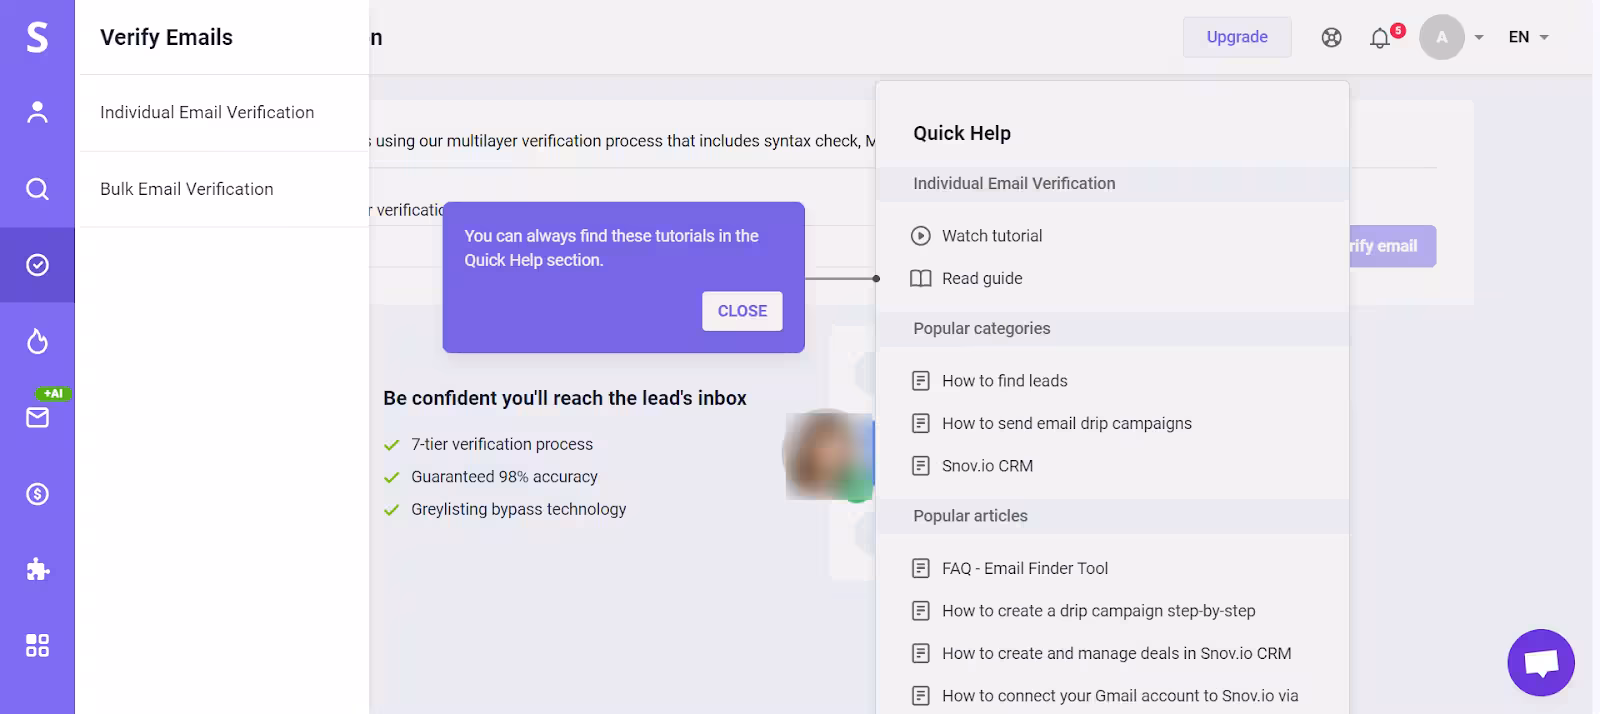This screenshot has height=714, width=1600.
Task: Click Watch tutorial in Quick Help
Action: [x=991, y=236]
